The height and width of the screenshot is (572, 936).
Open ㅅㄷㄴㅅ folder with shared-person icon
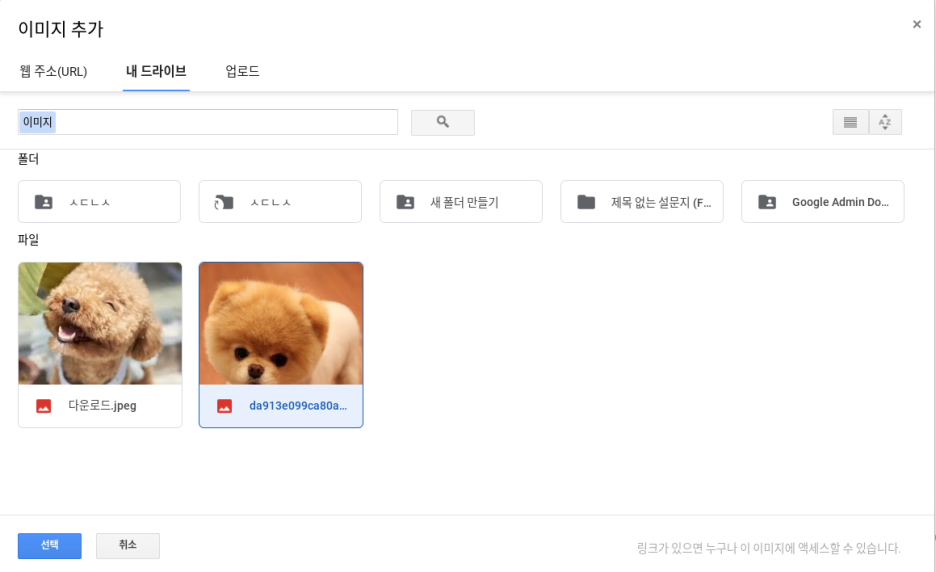coord(99,202)
